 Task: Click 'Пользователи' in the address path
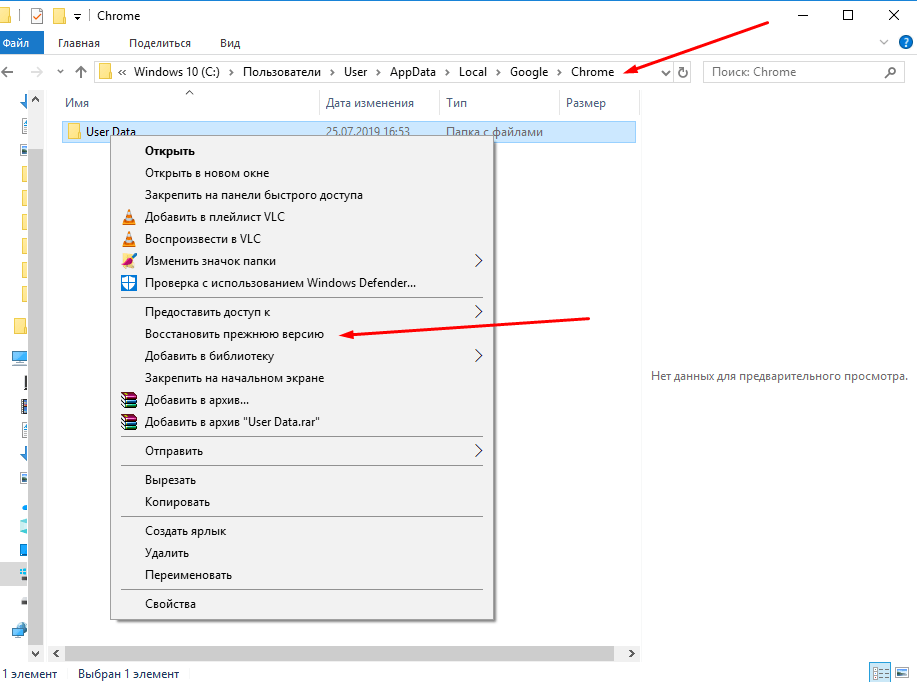pyautogui.click(x=282, y=72)
